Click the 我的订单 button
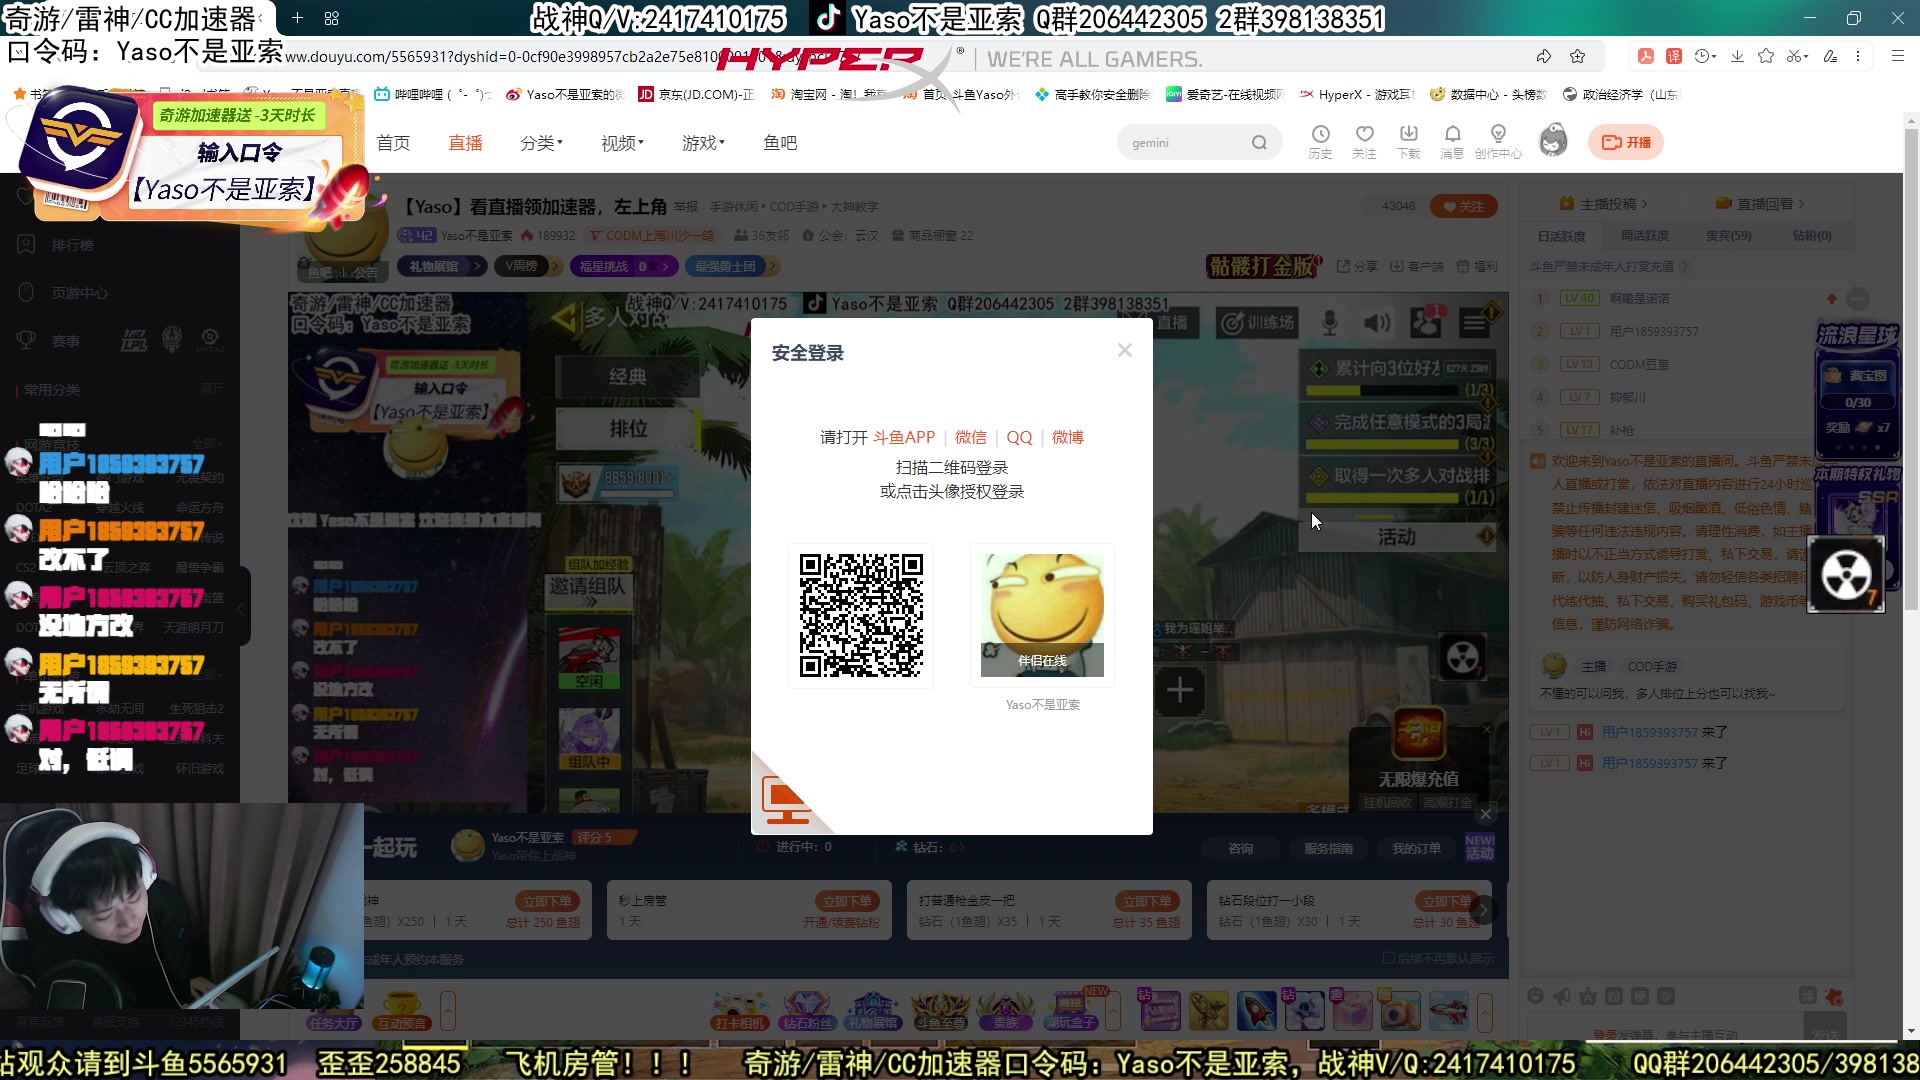This screenshot has width=1920, height=1080. click(1416, 848)
